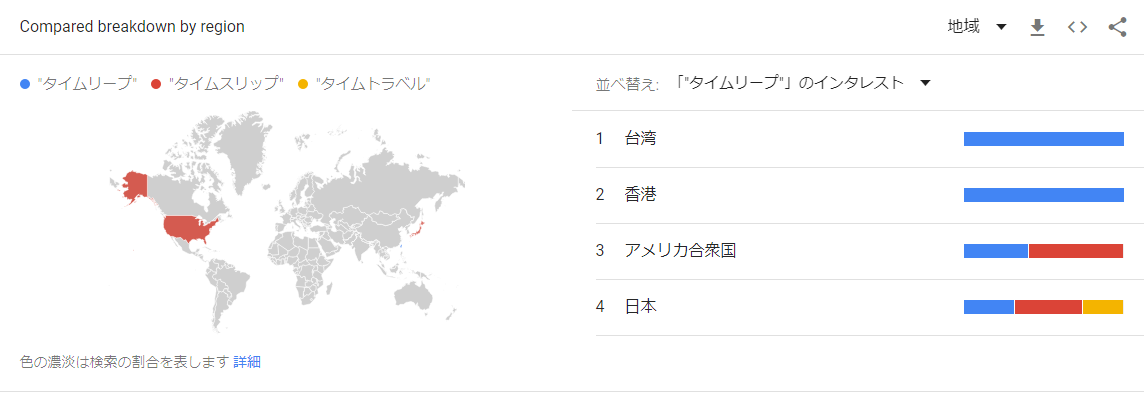This screenshot has height=400, width=1144.
Task: Click the red bar segment for アメリカ合衆国
Action: pyautogui.click(x=1076, y=251)
